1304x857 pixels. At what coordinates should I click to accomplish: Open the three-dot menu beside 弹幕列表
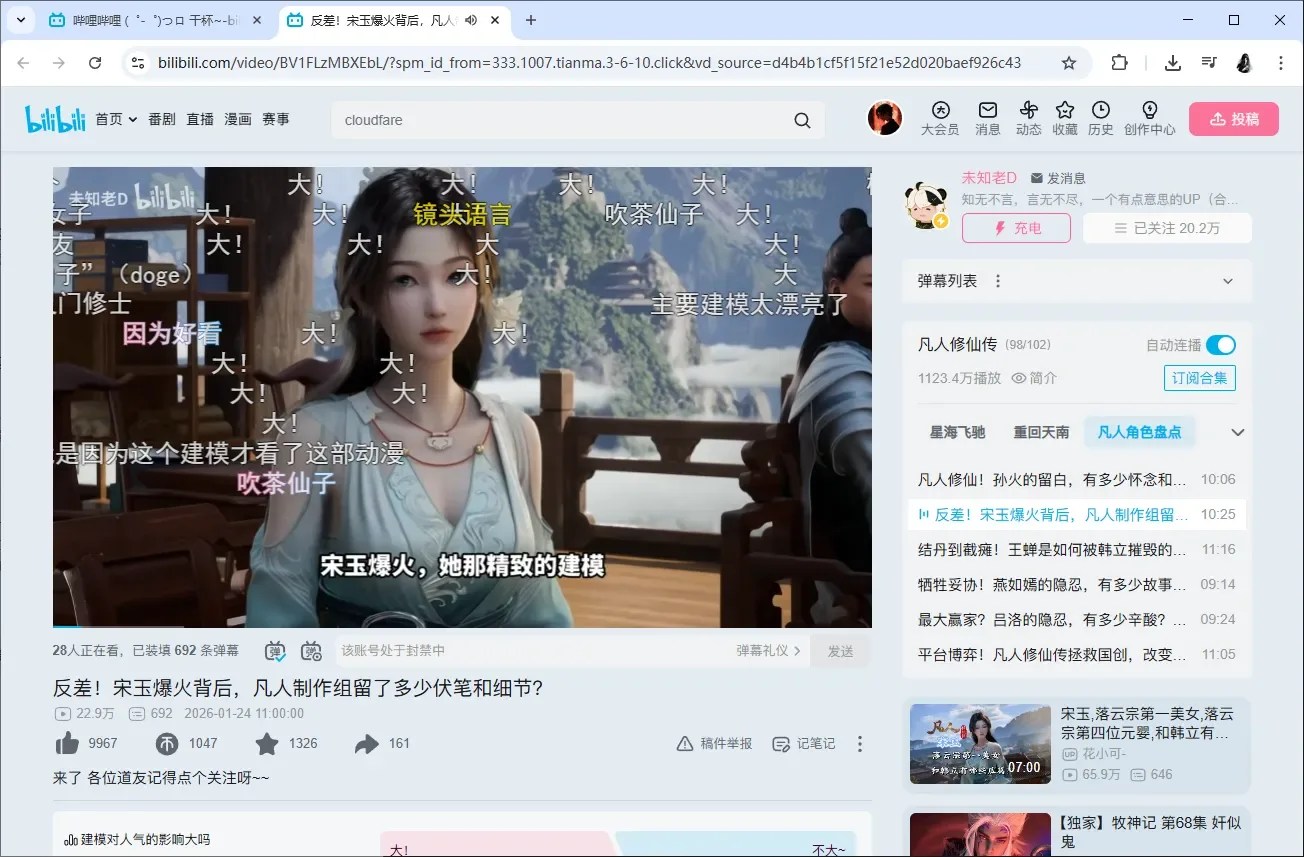point(997,281)
